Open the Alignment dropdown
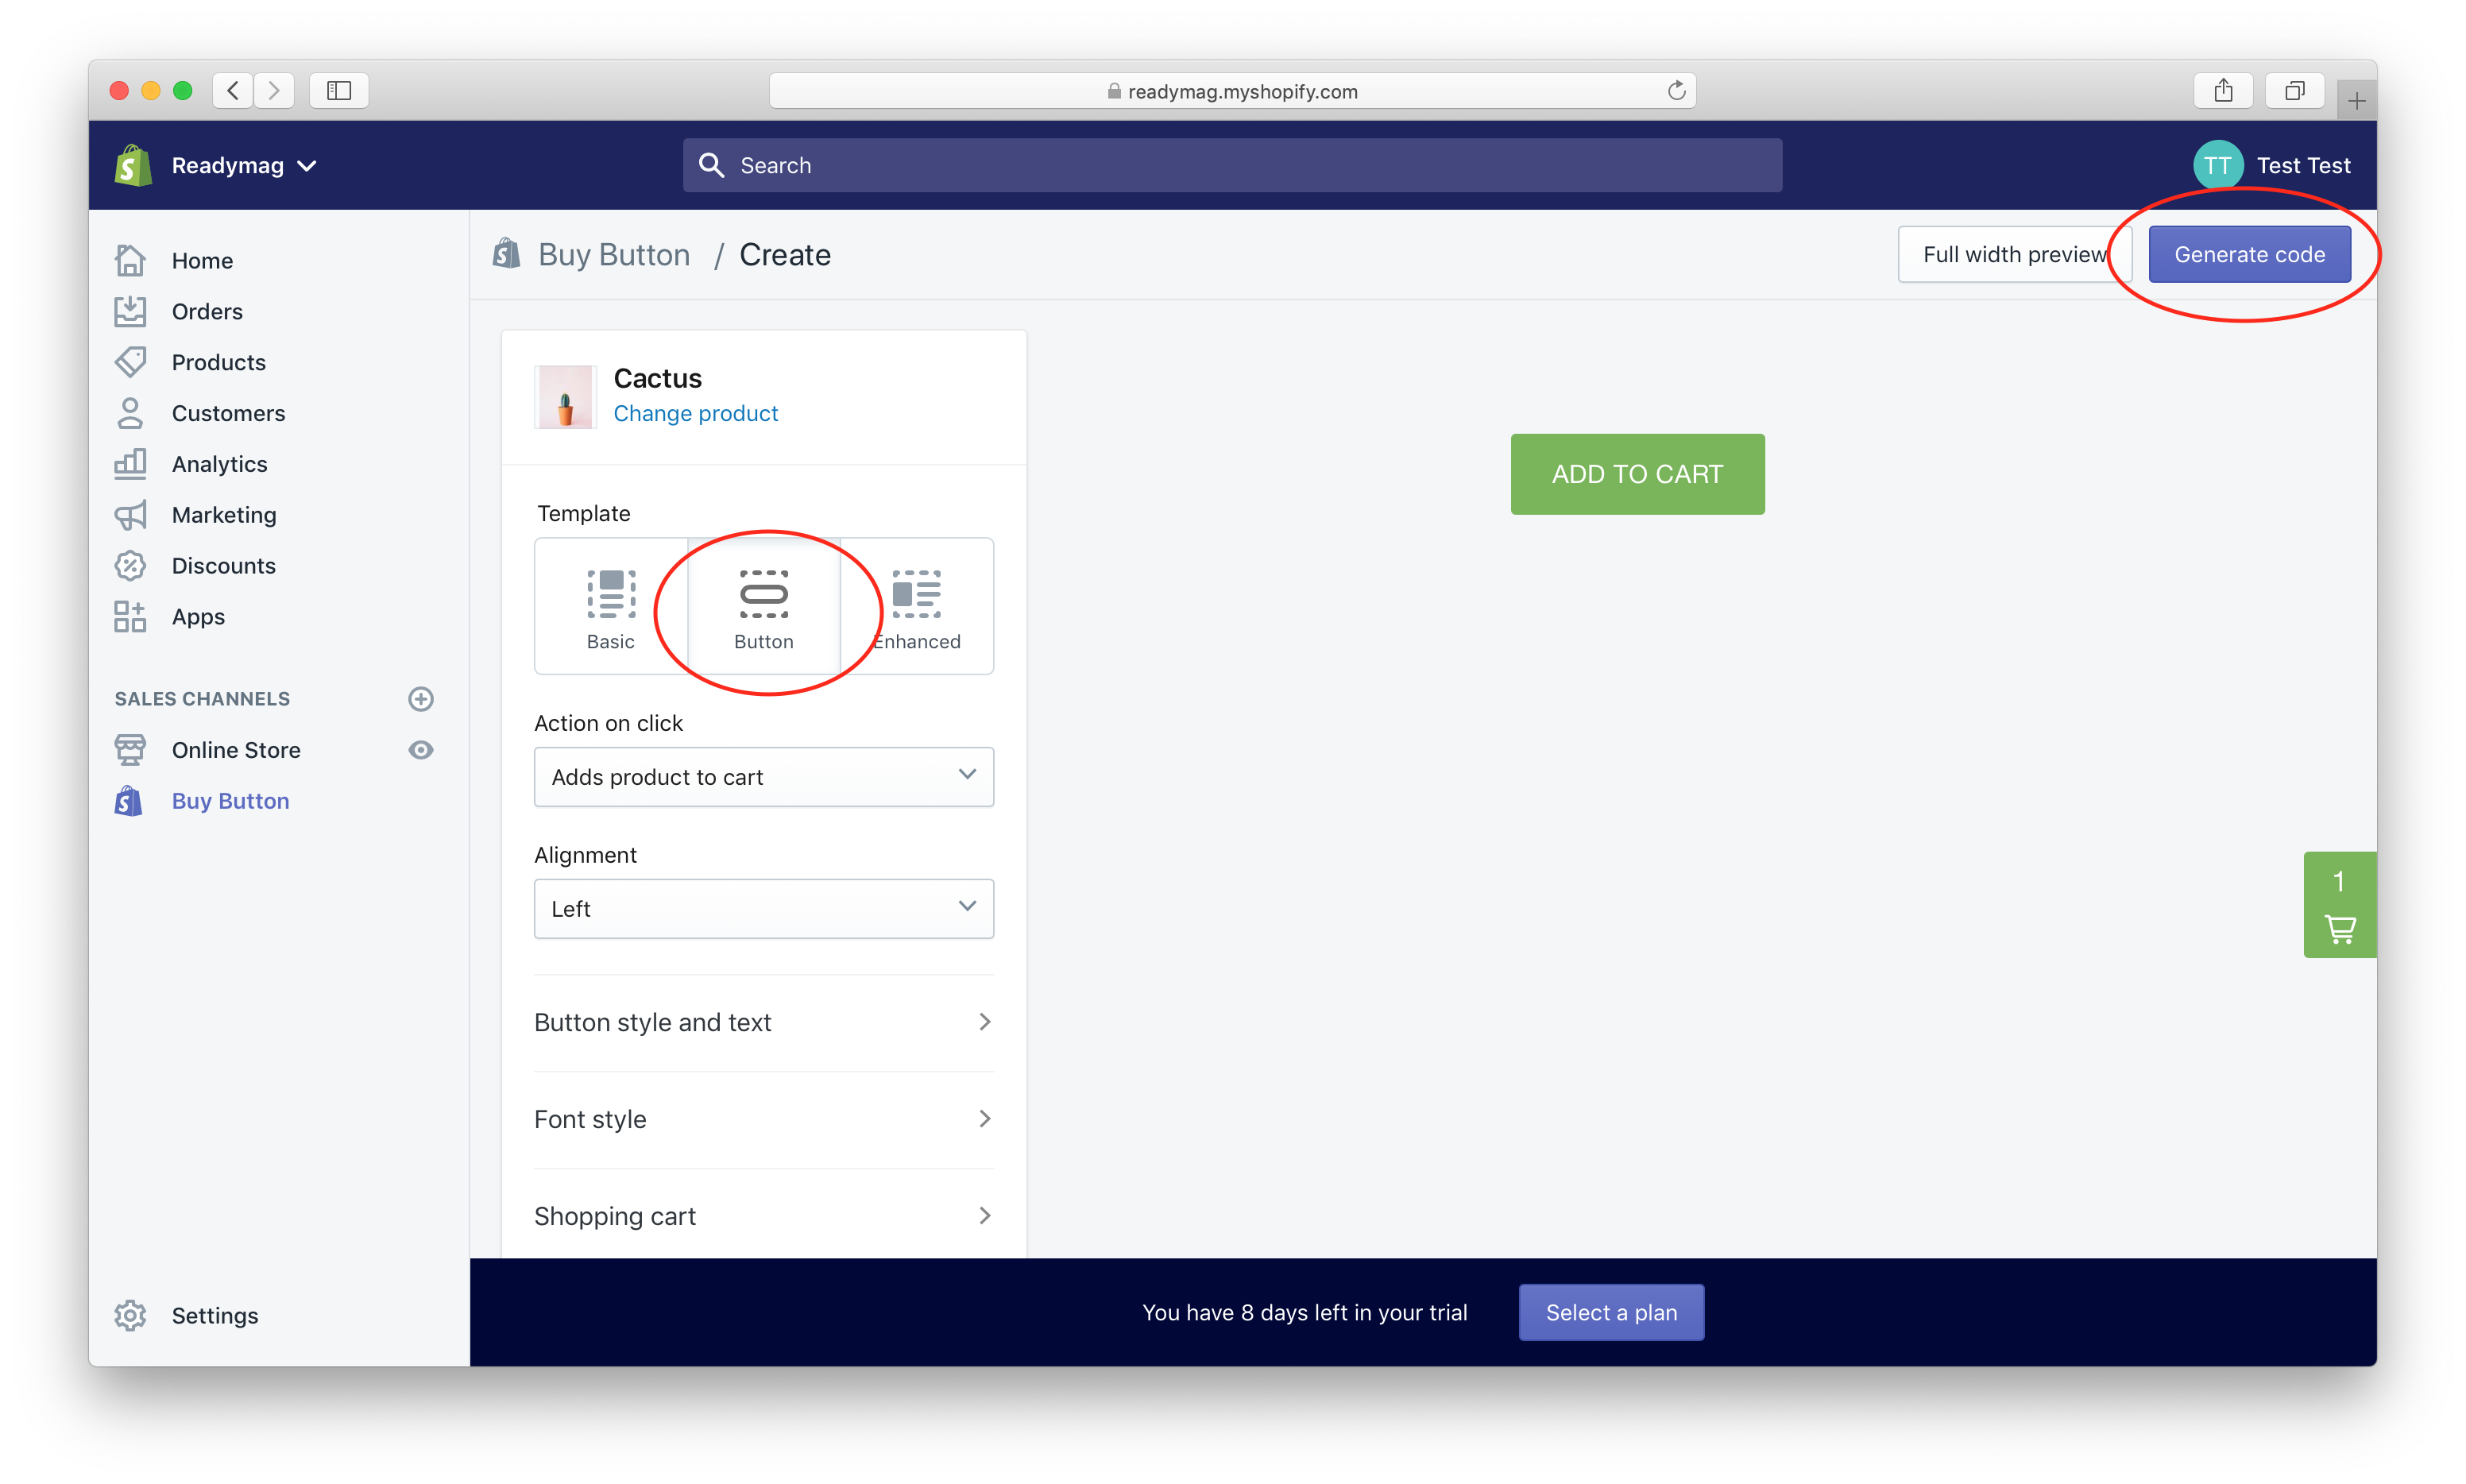The height and width of the screenshot is (1484, 2466). click(764, 908)
